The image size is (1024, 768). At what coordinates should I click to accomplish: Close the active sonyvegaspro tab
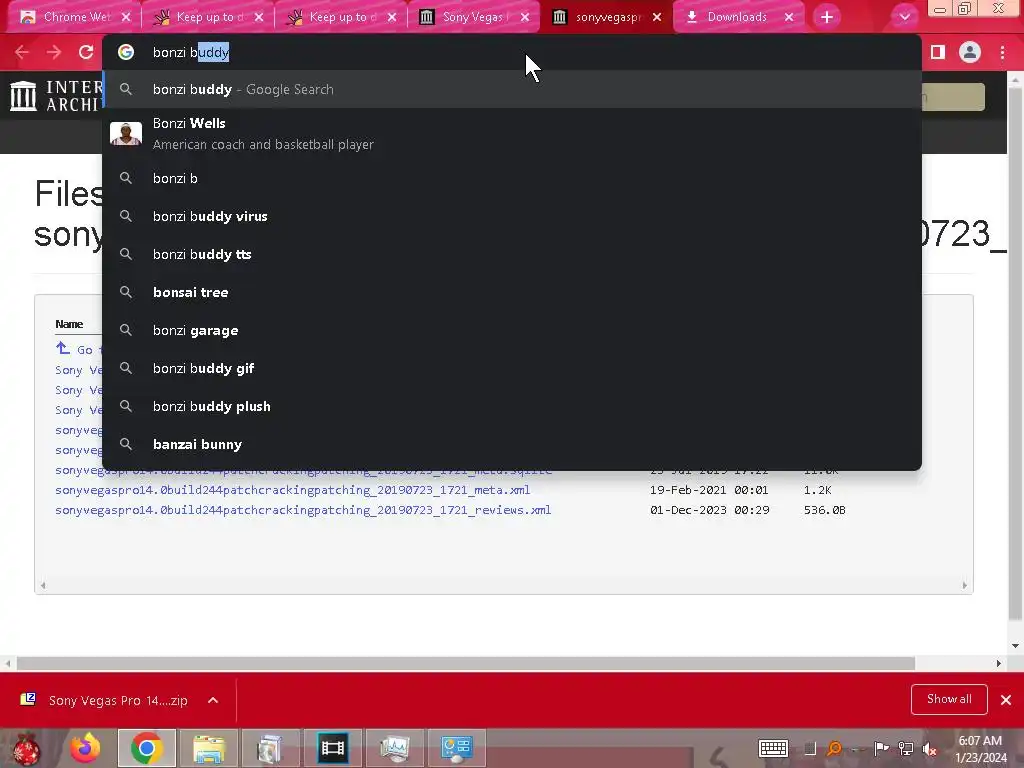[657, 17]
